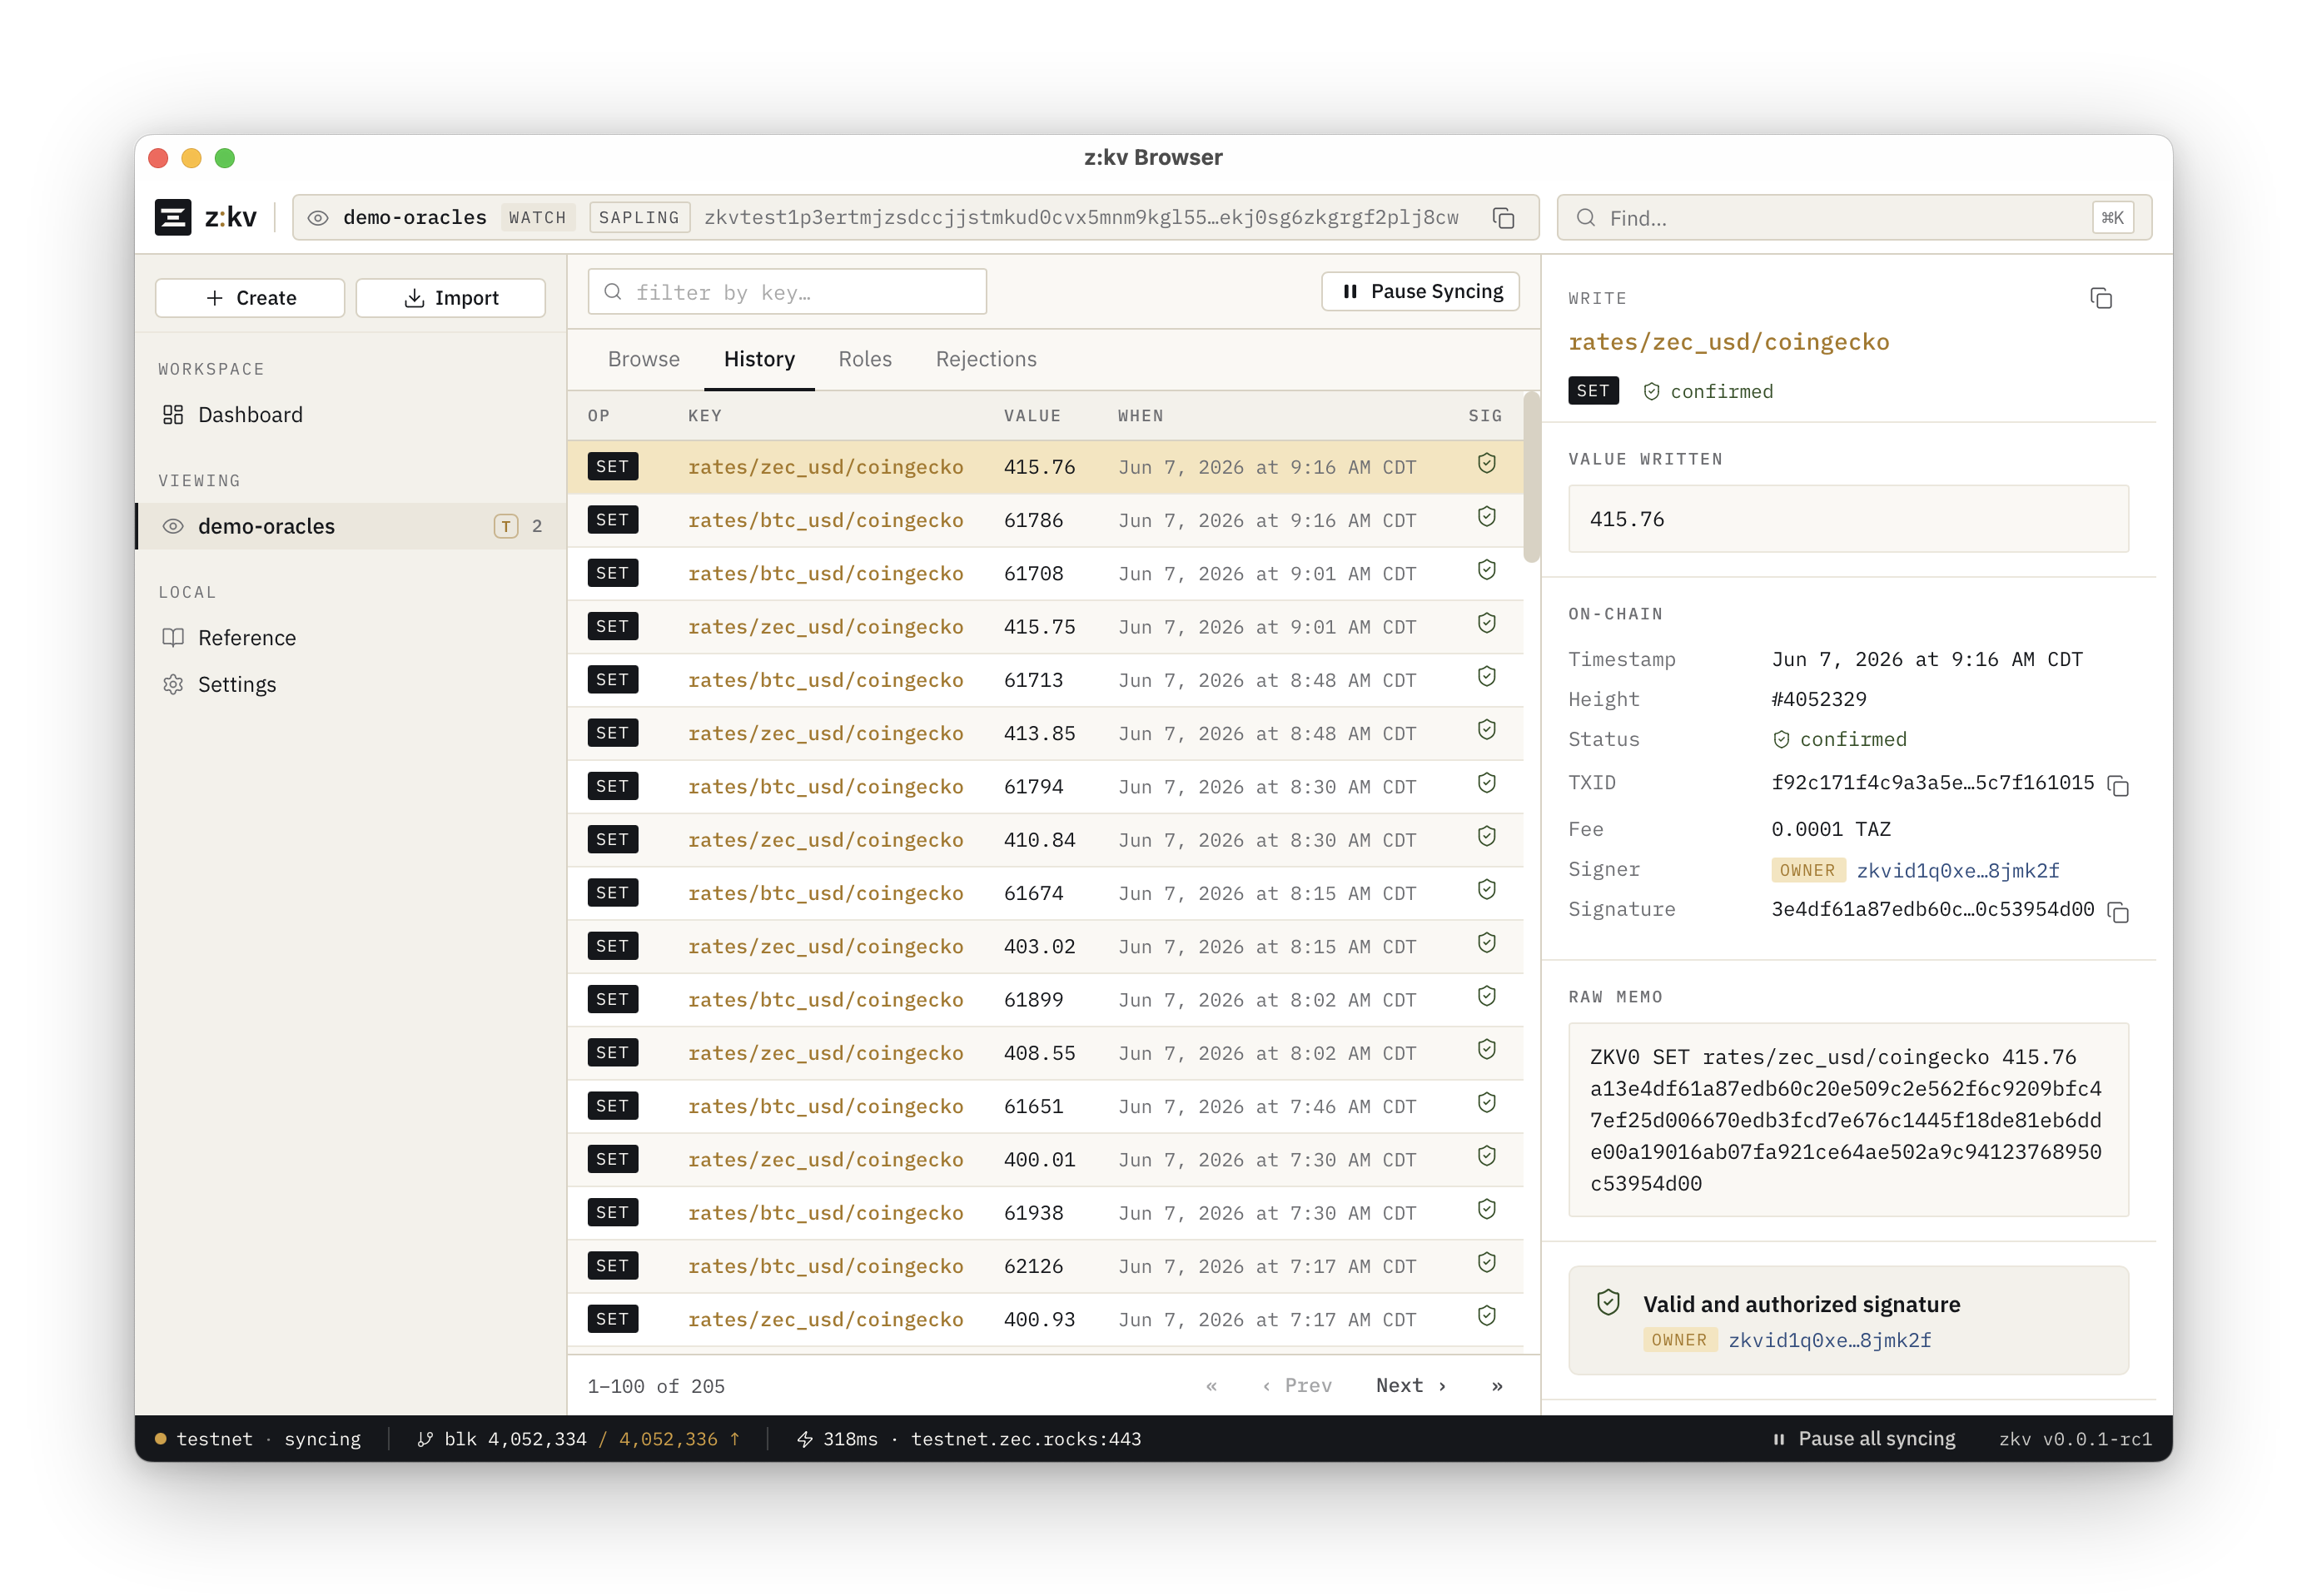The height and width of the screenshot is (1596, 2307).
Task: Open the Roles tab
Action: point(865,359)
